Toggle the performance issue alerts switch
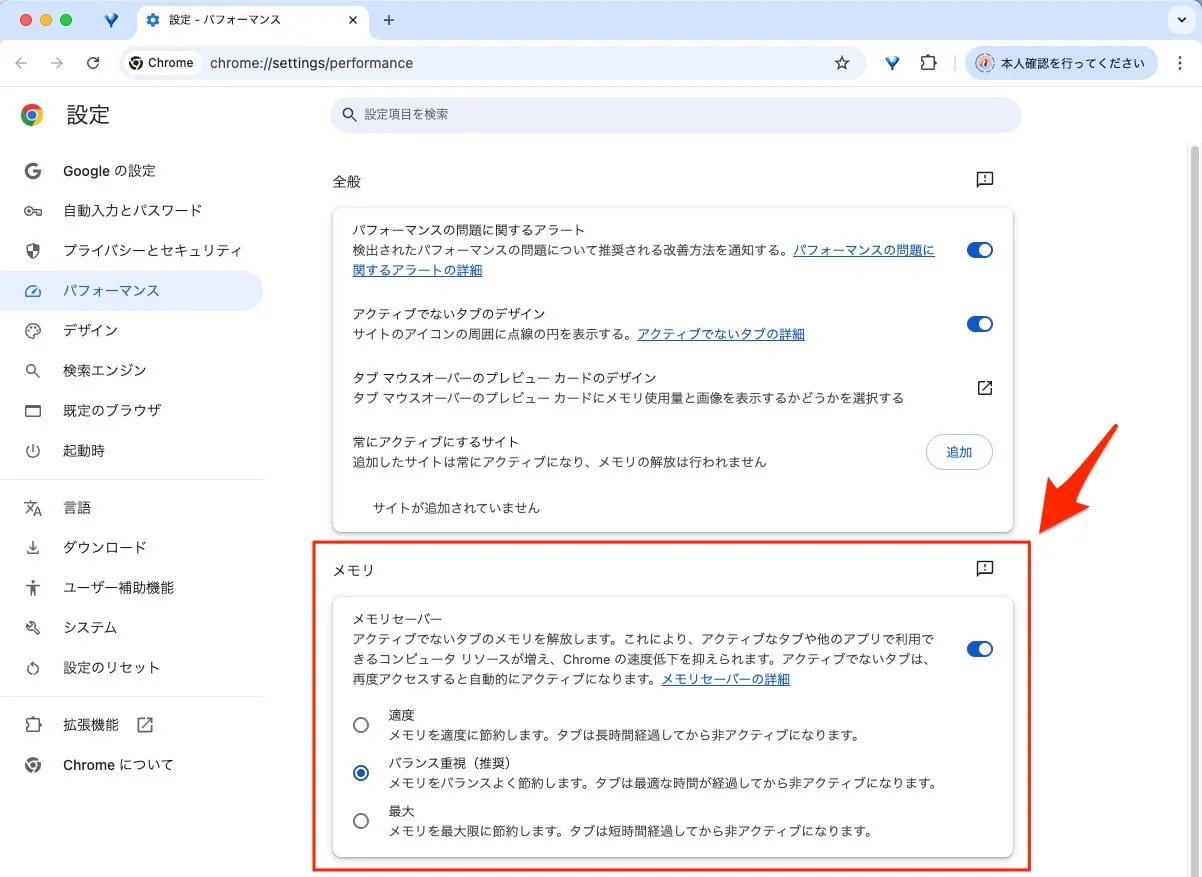The height and width of the screenshot is (877, 1202). click(x=979, y=250)
